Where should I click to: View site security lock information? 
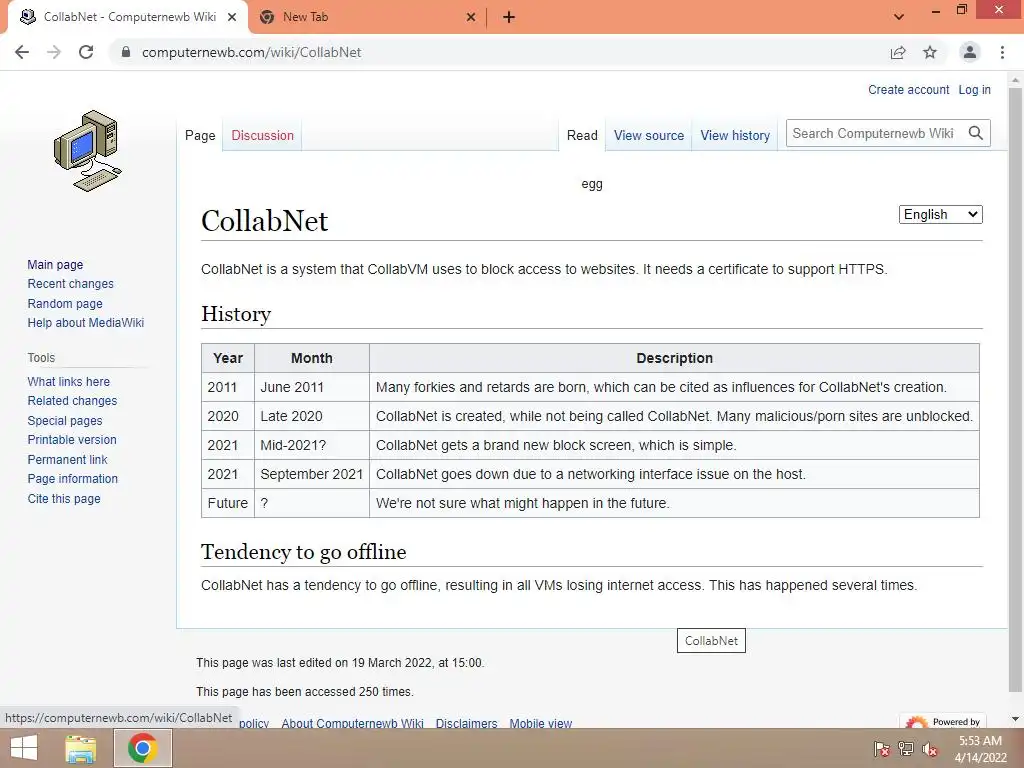(126, 52)
